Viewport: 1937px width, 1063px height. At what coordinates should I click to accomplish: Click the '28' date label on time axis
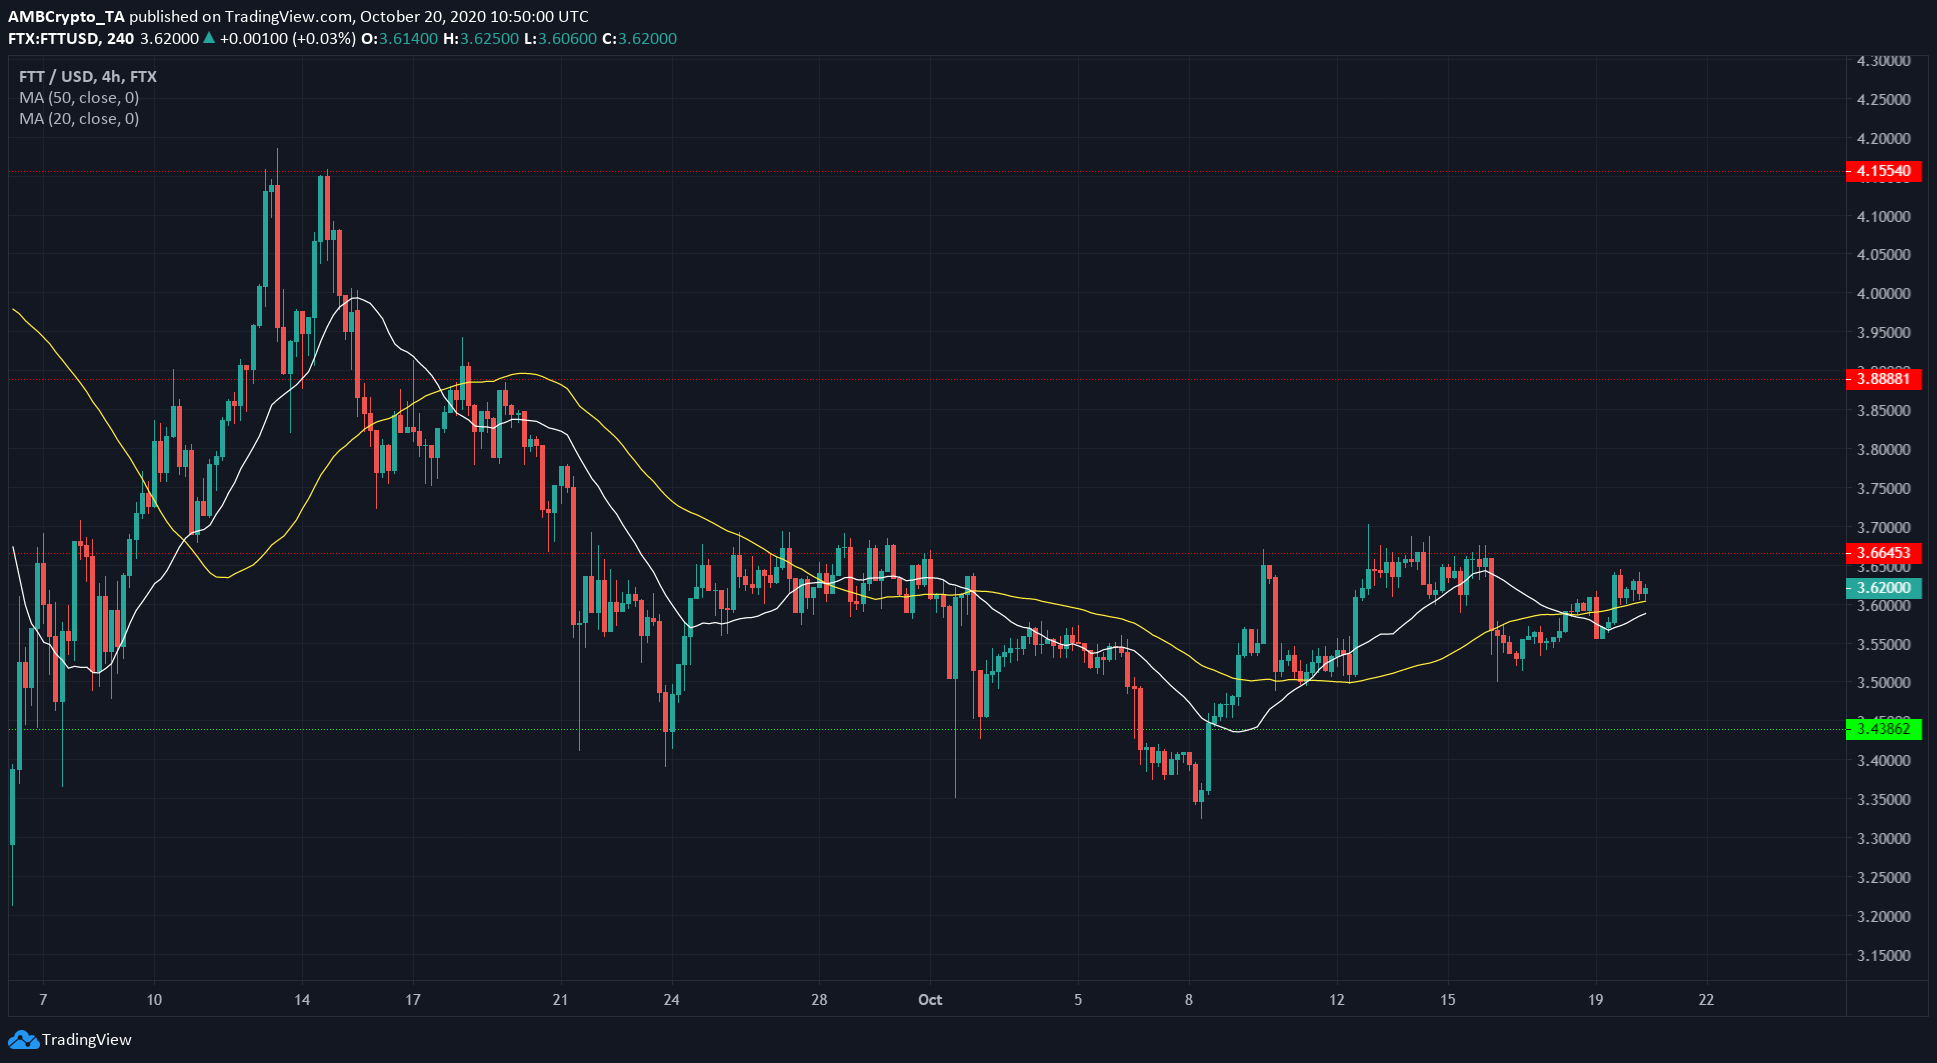pos(819,1000)
